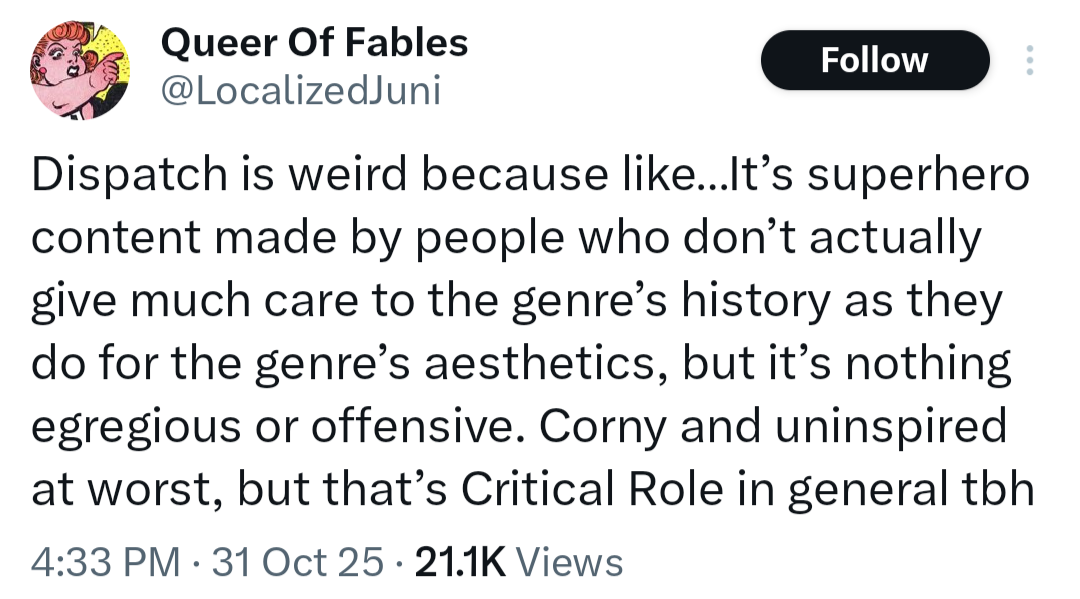View the 21.1K Views count
The image size is (1080, 599).
(x=518, y=562)
